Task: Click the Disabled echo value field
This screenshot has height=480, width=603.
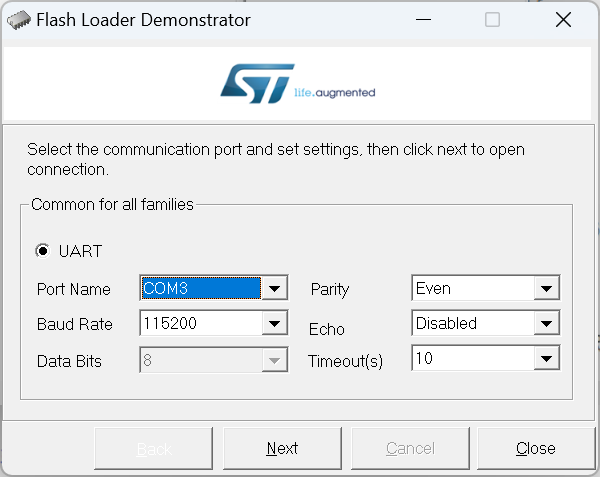Action: coord(474,324)
